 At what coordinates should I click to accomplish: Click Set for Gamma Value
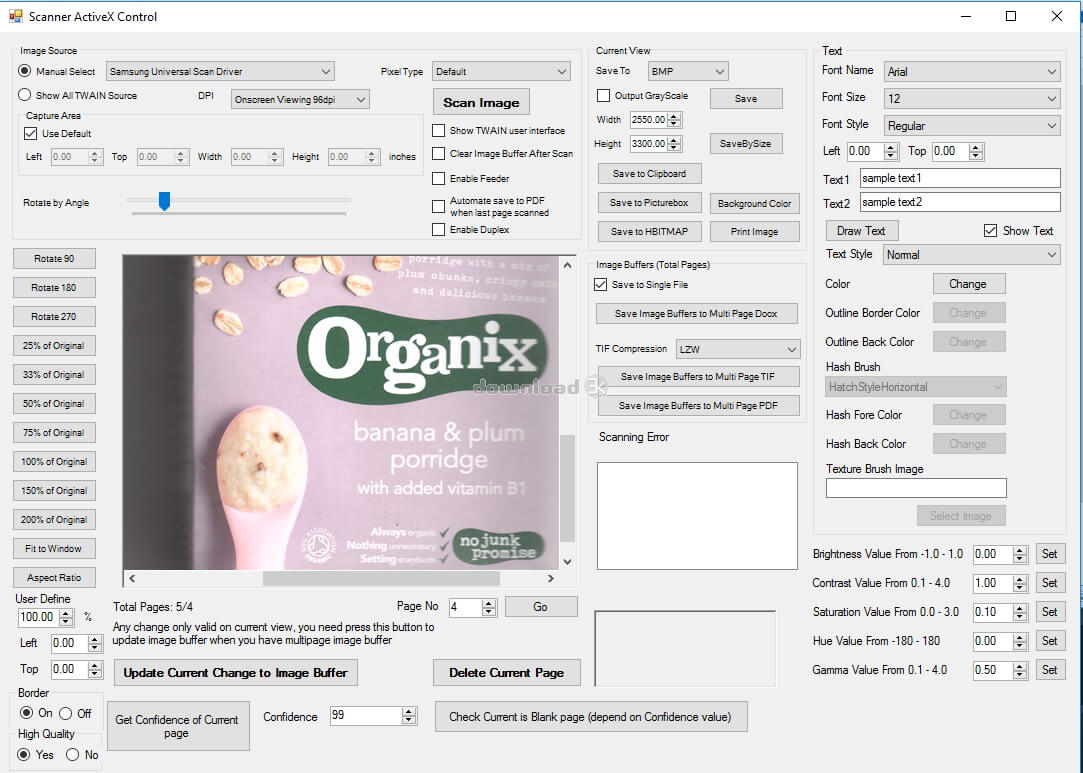coord(1050,670)
